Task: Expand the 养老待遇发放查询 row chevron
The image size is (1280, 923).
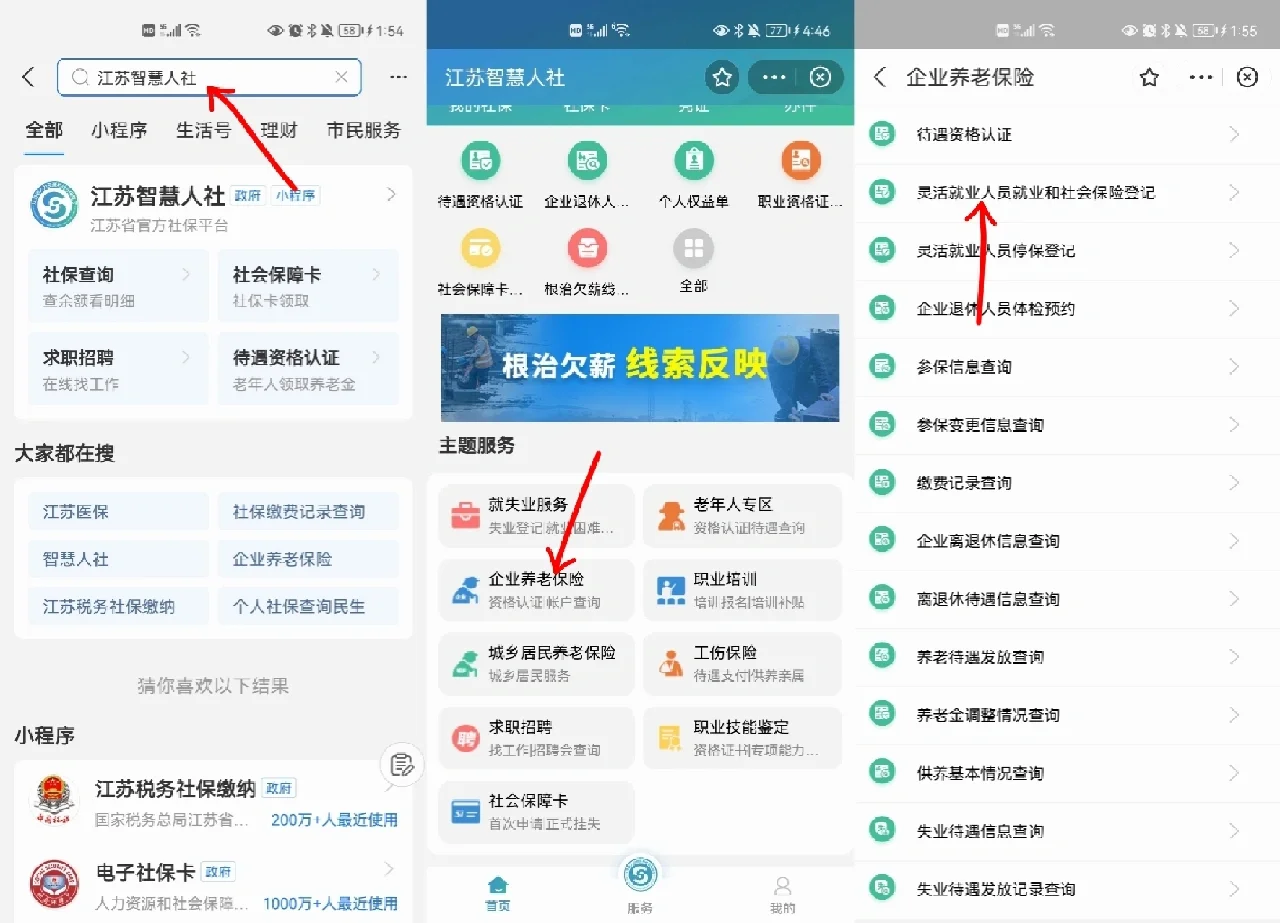Action: (1235, 656)
